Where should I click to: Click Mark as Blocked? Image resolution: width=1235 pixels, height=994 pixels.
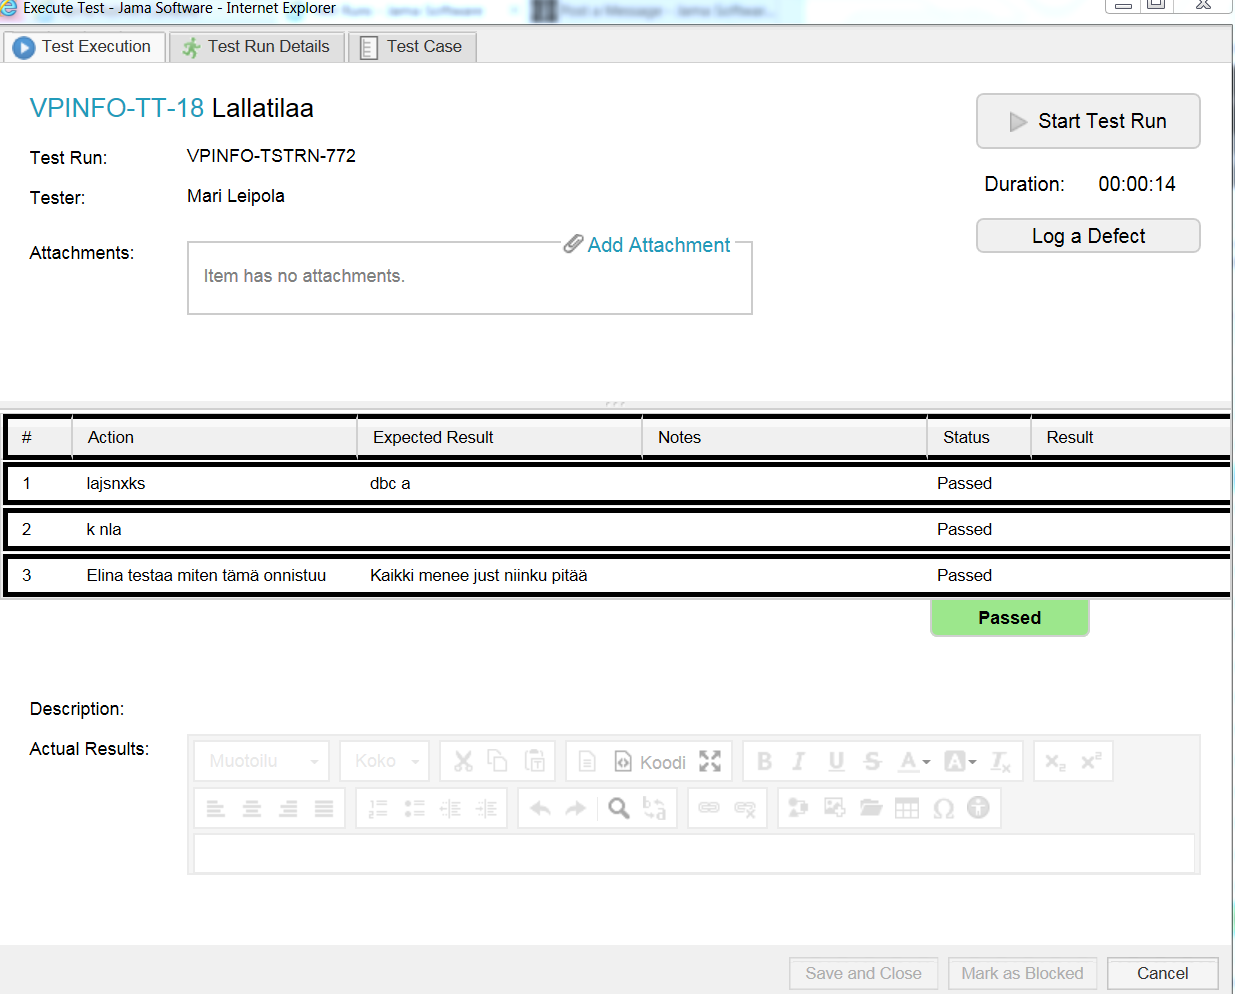[x=1022, y=973]
